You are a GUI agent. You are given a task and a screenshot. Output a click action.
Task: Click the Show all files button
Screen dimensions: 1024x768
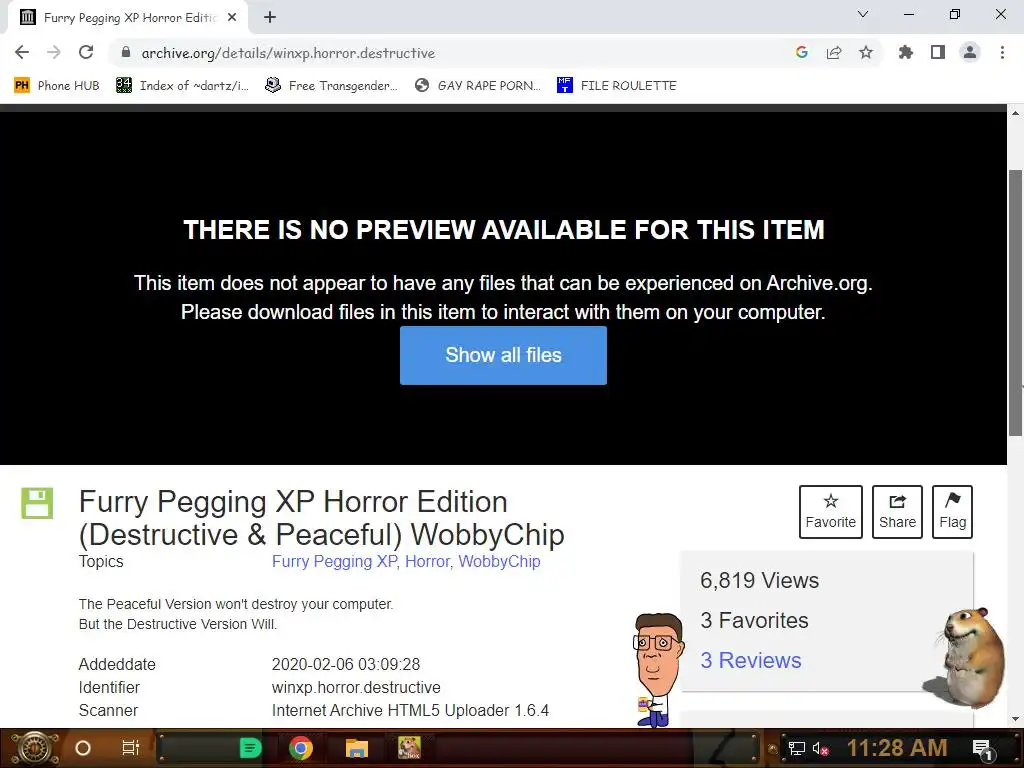coord(503,355)
